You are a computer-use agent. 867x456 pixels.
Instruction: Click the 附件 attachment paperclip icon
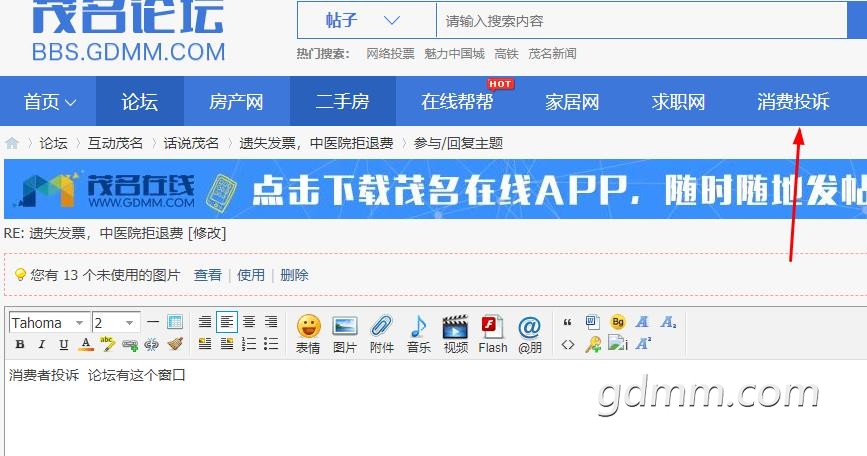382,333
